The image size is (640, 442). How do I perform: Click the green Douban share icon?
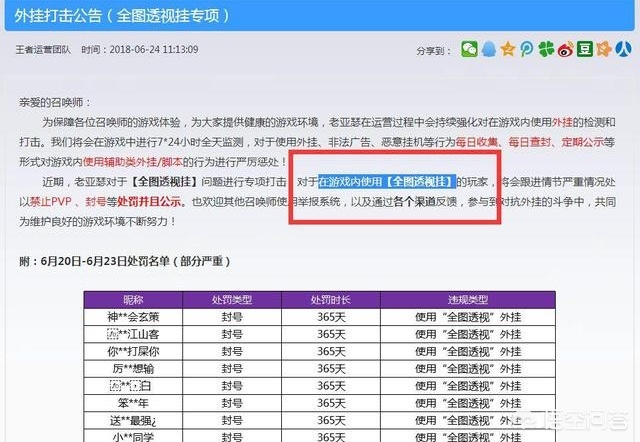pyautogui.click(x=584, y=49)
